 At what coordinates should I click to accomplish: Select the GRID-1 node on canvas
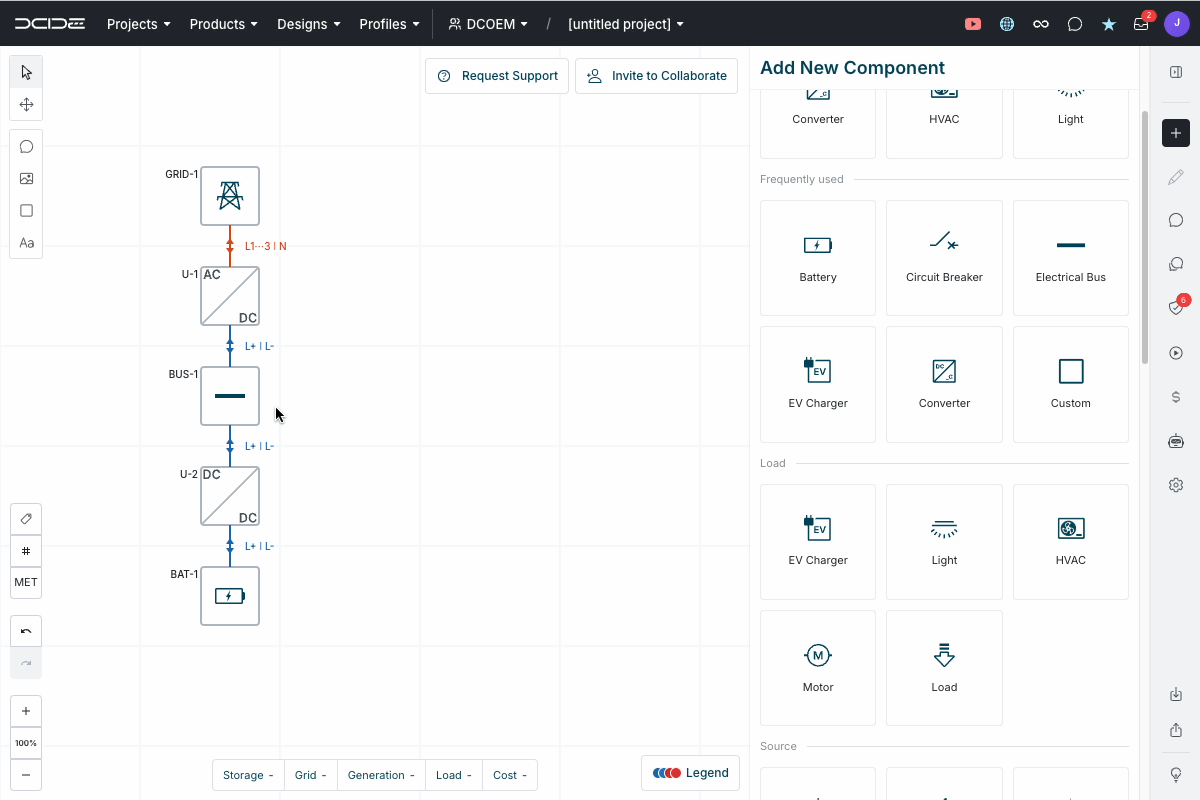coord(229,196)
